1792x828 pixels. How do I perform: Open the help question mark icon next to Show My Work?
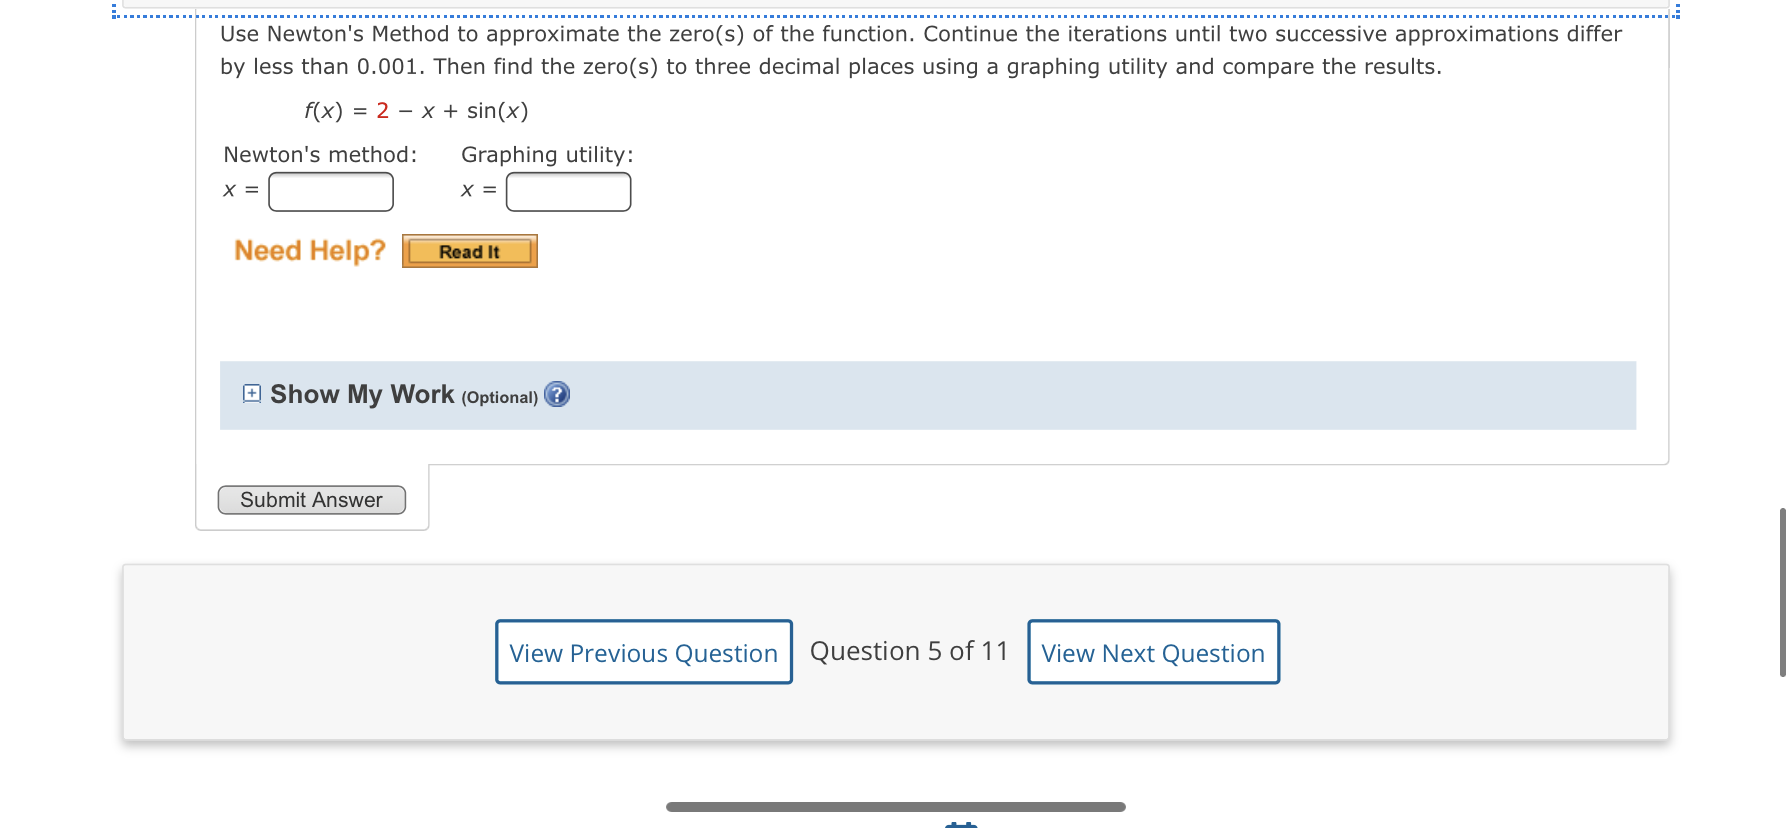(557, 395)
